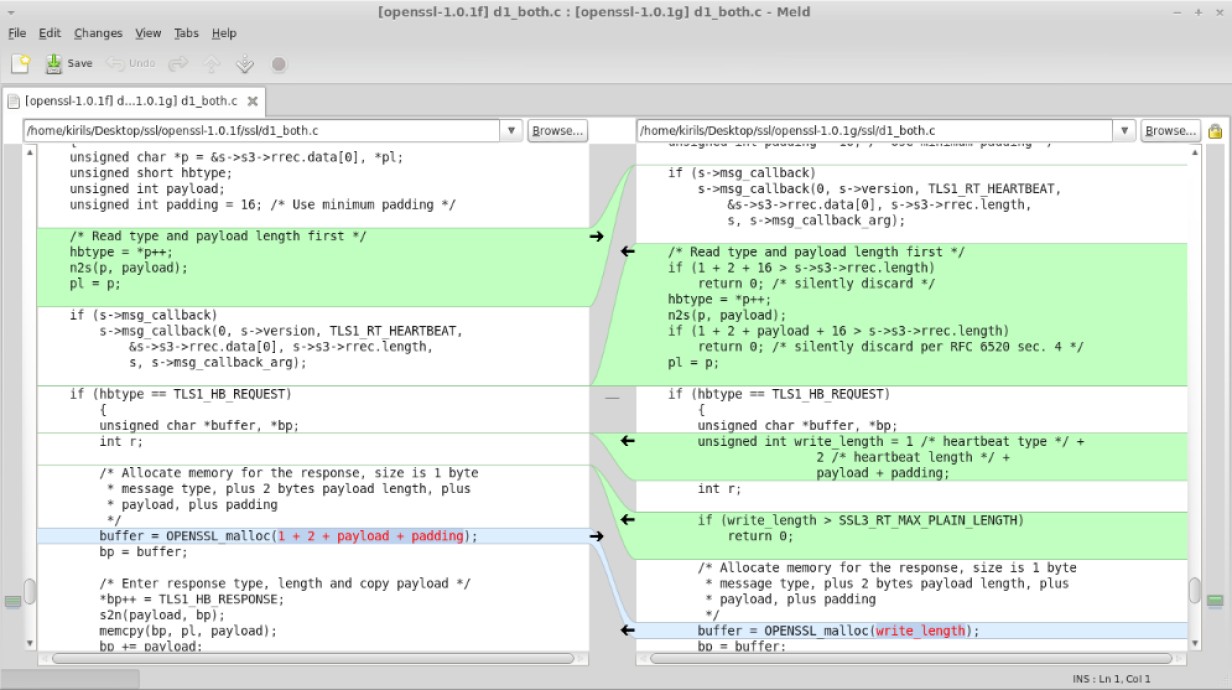Click Browse for the left file
This screenshot has height=690, width=1232.
557,131
